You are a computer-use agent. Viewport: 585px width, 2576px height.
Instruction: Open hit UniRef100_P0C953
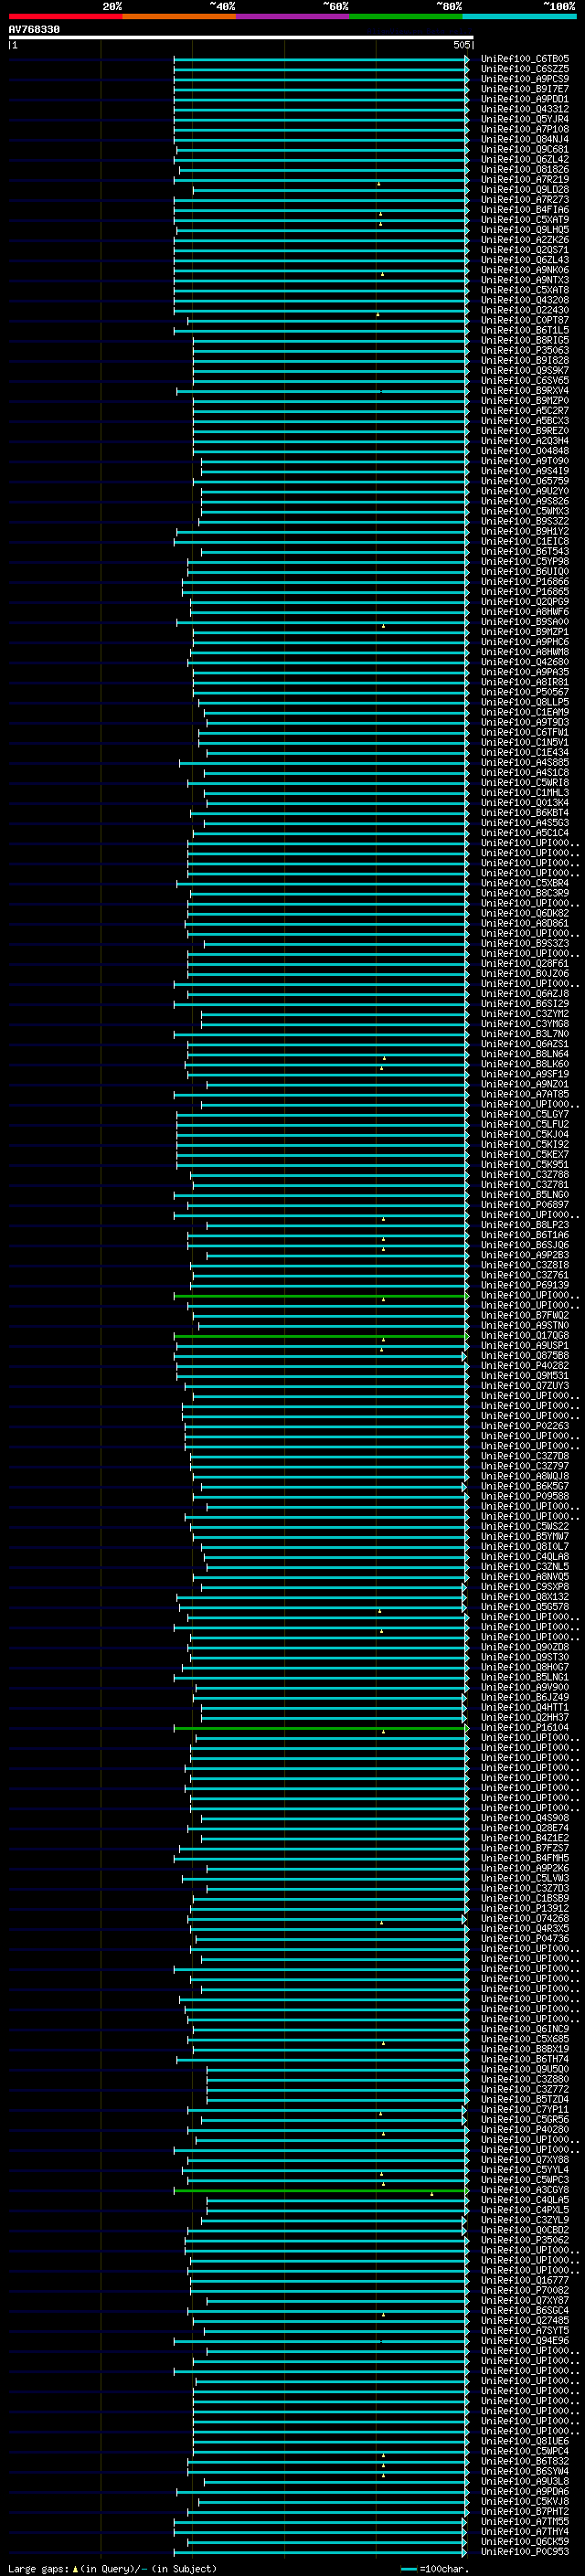[x=524, y=2553]
